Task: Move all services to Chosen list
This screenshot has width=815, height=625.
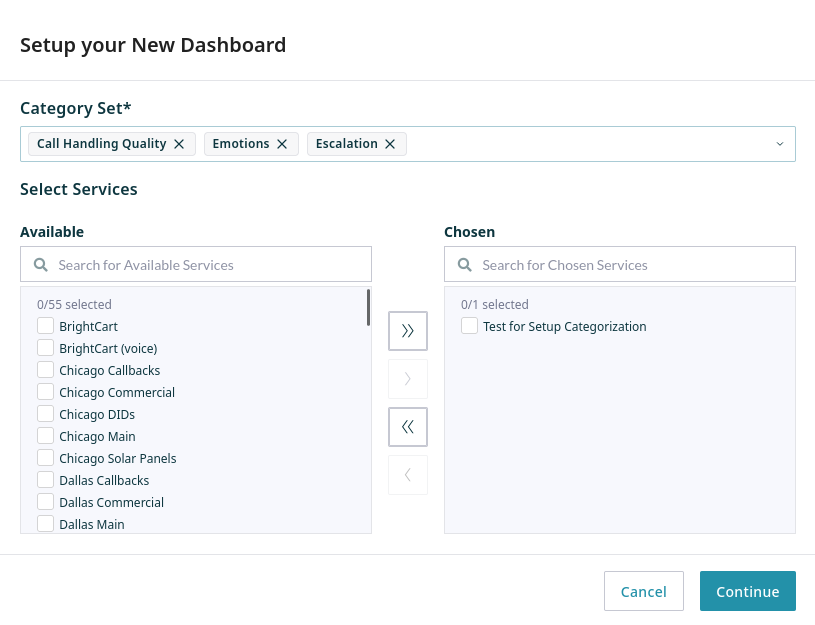Action: click(407, 331)
